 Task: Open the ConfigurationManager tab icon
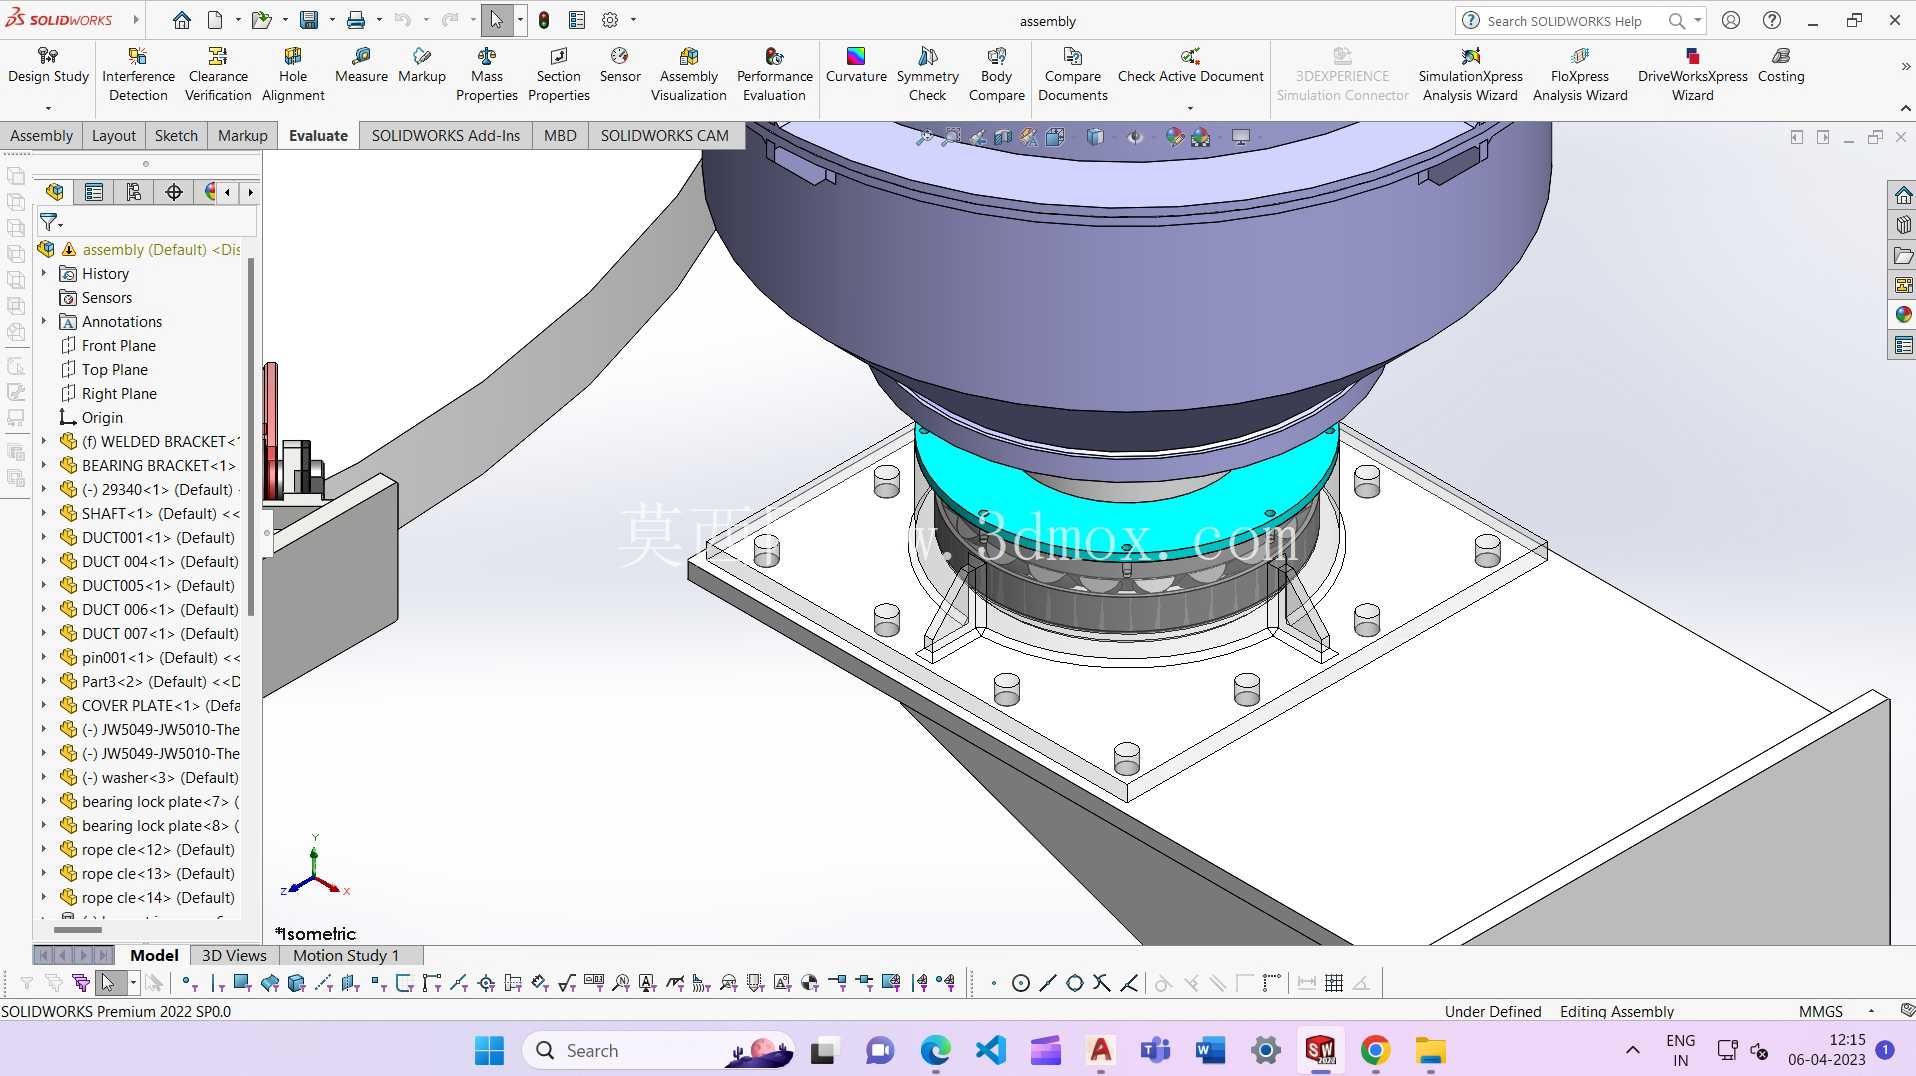click(133, 192)
